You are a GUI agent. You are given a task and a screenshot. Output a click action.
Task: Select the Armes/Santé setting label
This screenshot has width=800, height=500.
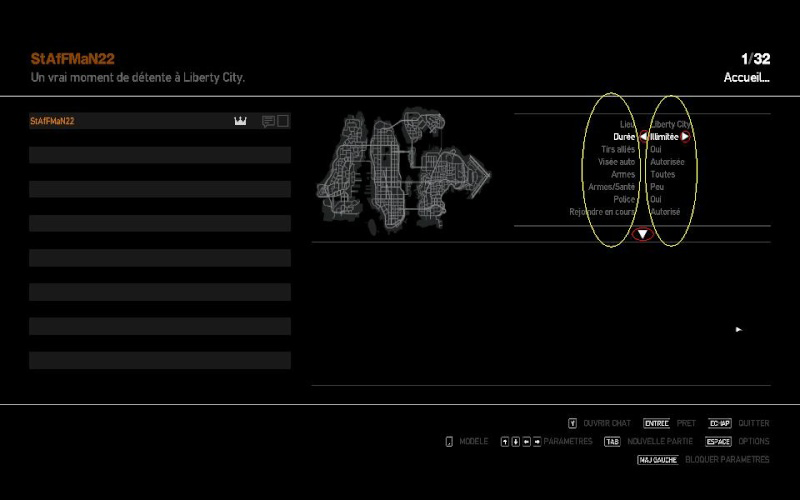pyautogui.click(x=611, y=187)
